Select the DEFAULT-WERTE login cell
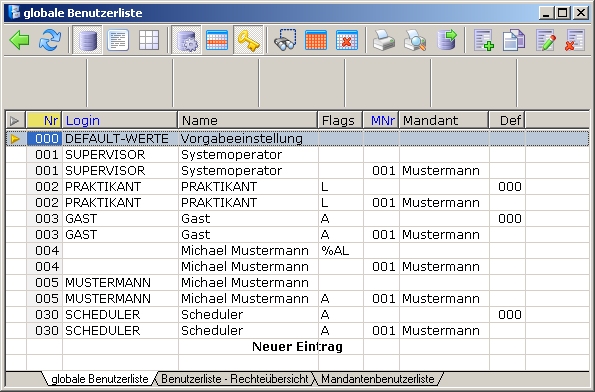Screen dimensions: 595x392 [120, 139]
